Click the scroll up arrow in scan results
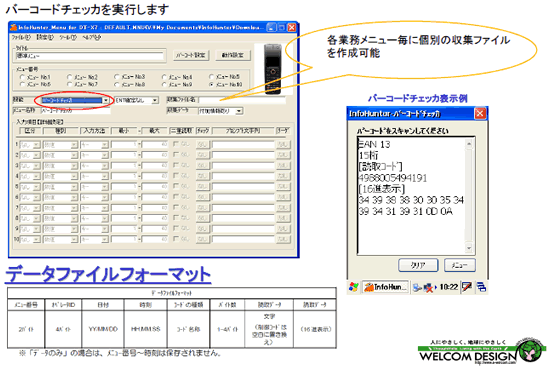Screen dimensions: 550x369 (x=469, y=144)
